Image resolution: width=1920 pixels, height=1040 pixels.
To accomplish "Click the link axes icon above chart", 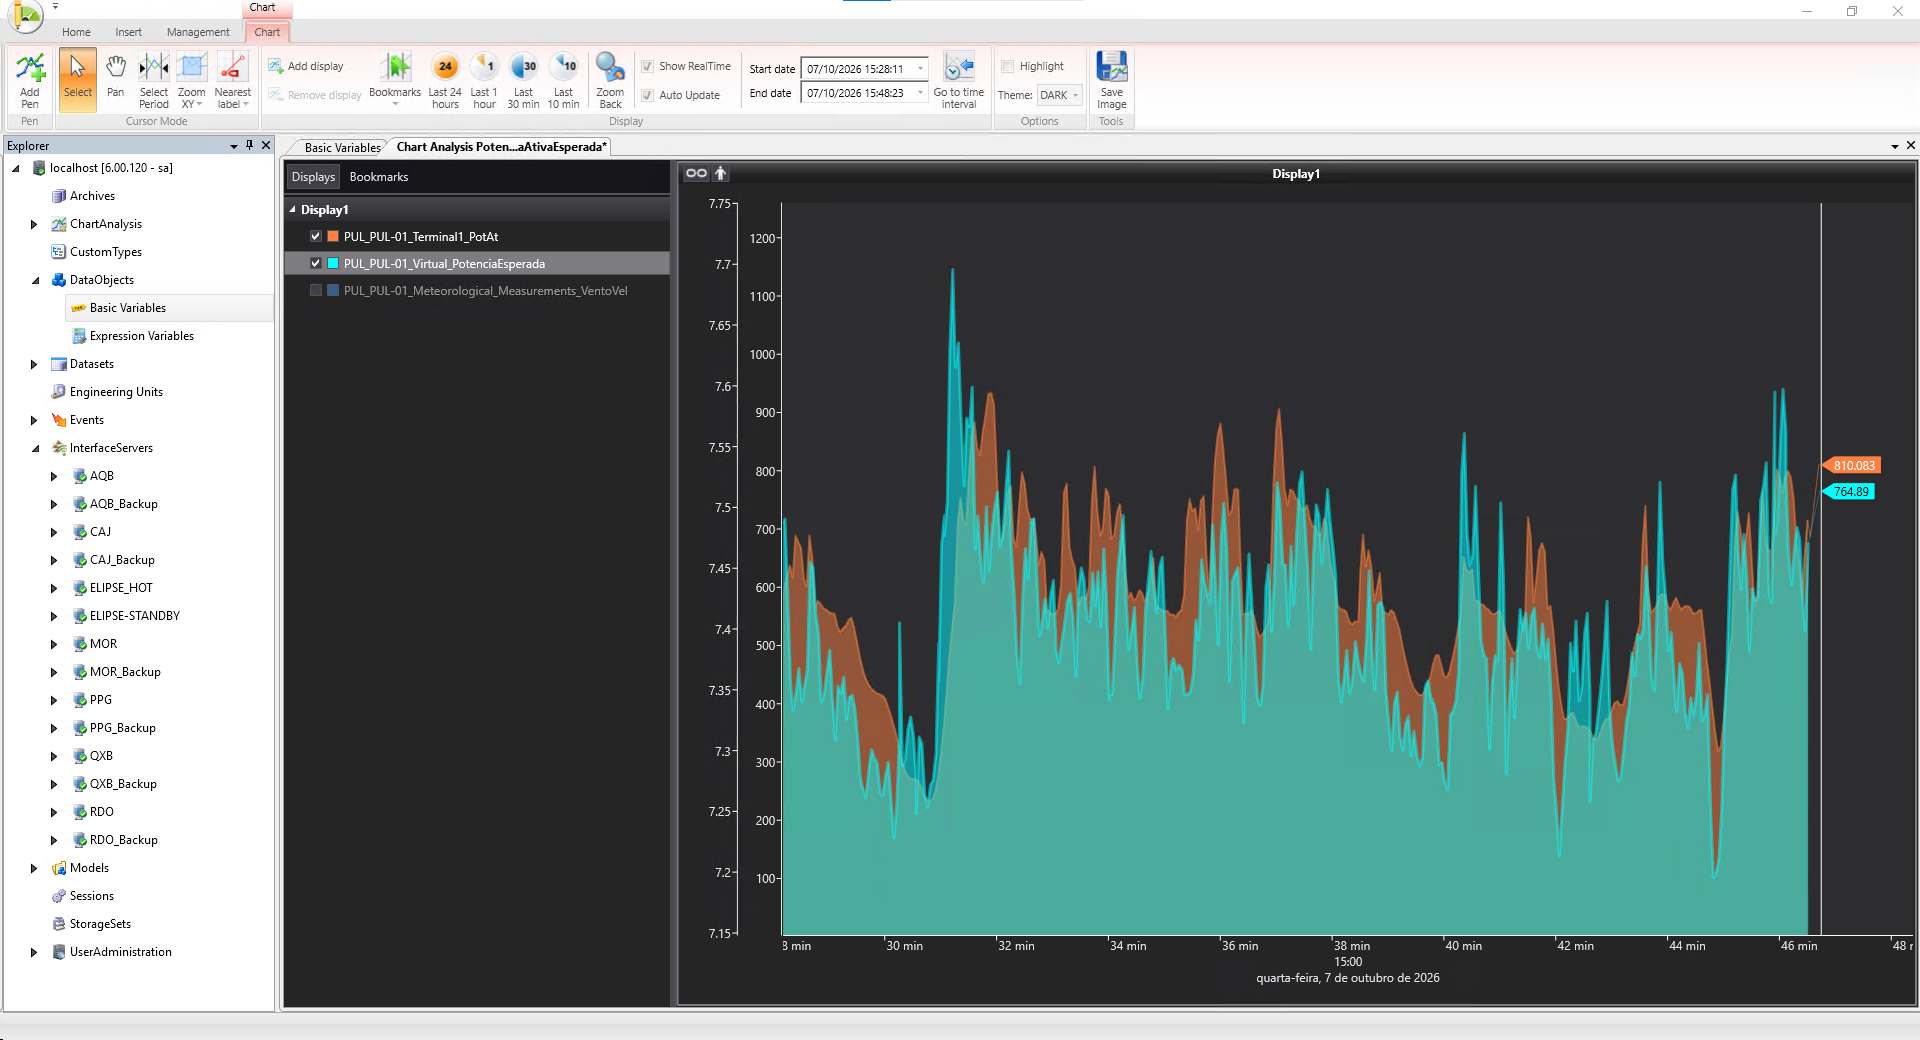I will point(696,173).
